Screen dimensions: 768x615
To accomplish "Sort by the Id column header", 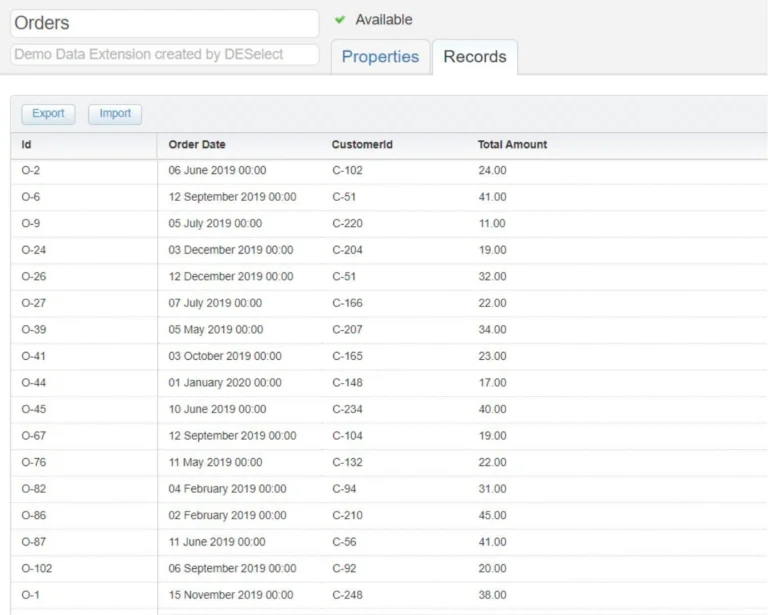I will coord(27,145).
